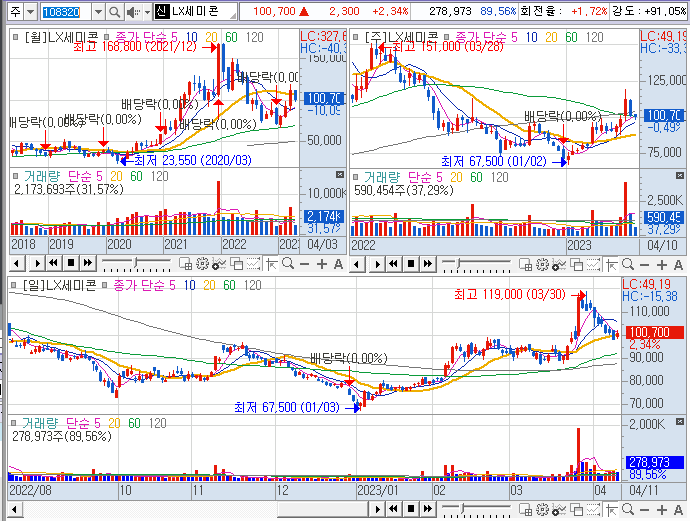
Task: Close the monthly volume sub-panel
Action: [x=339, y=175]
